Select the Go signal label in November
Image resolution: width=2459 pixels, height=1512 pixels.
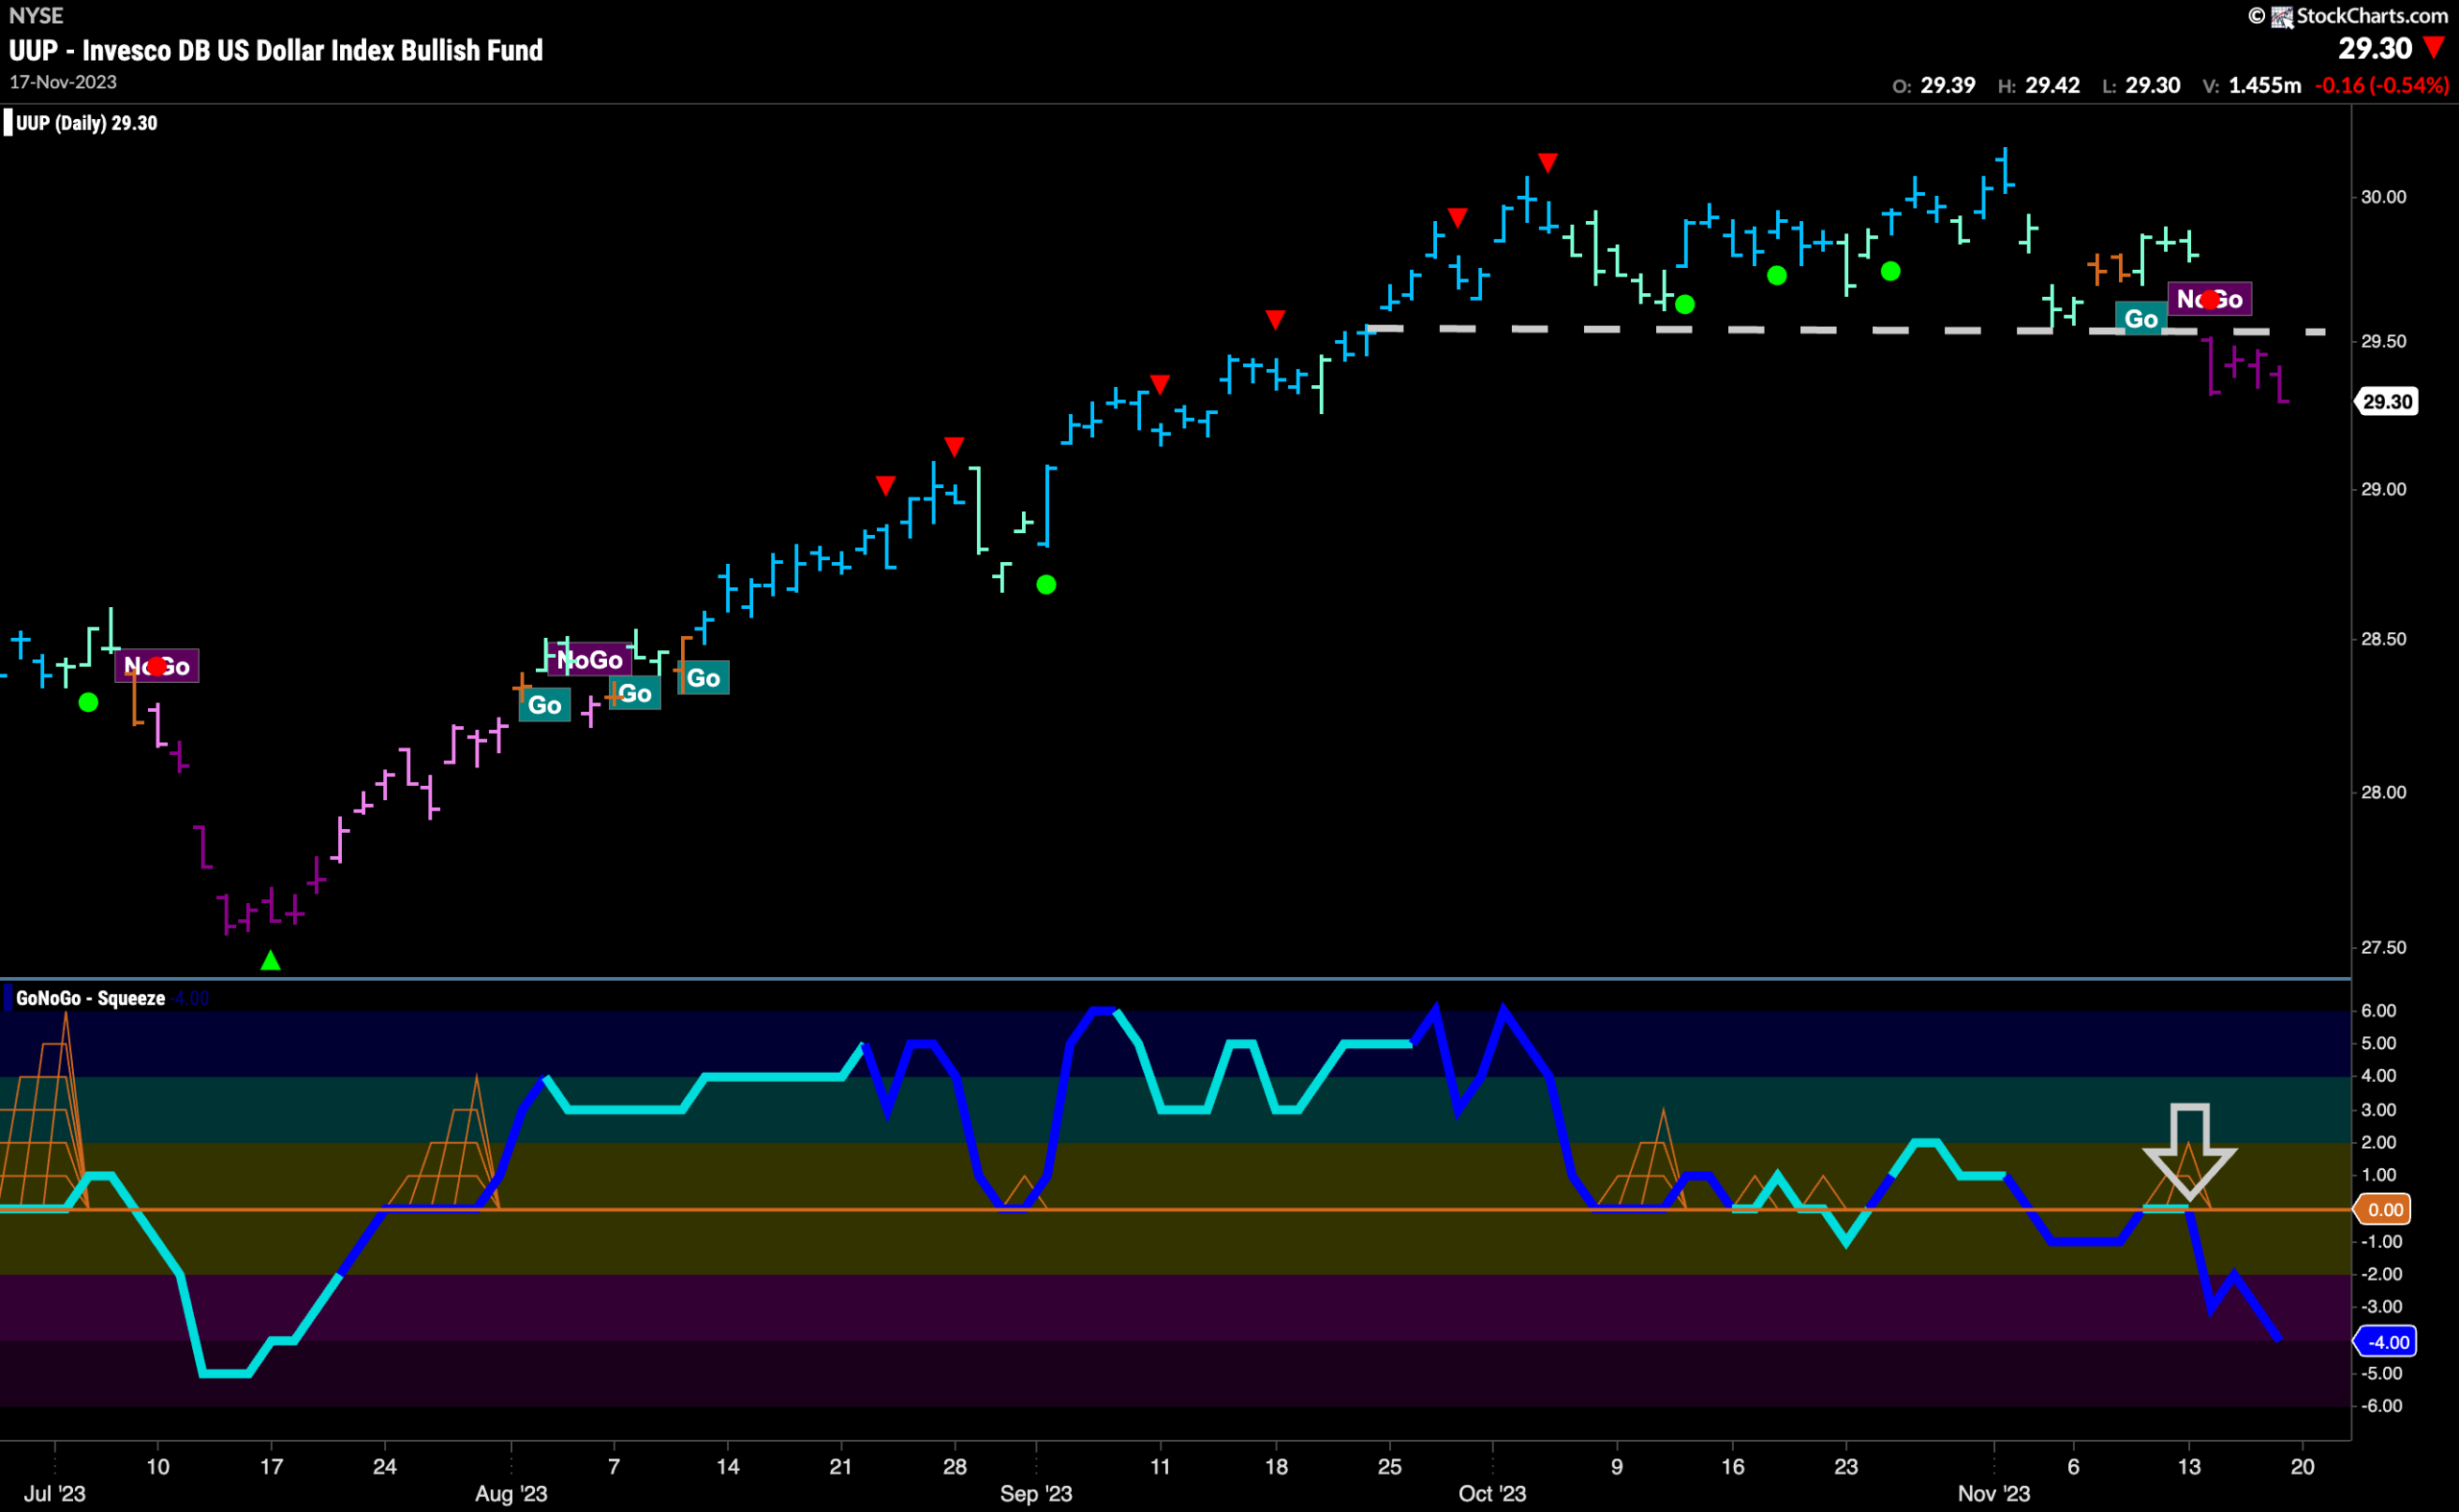tap(2141, 319)
